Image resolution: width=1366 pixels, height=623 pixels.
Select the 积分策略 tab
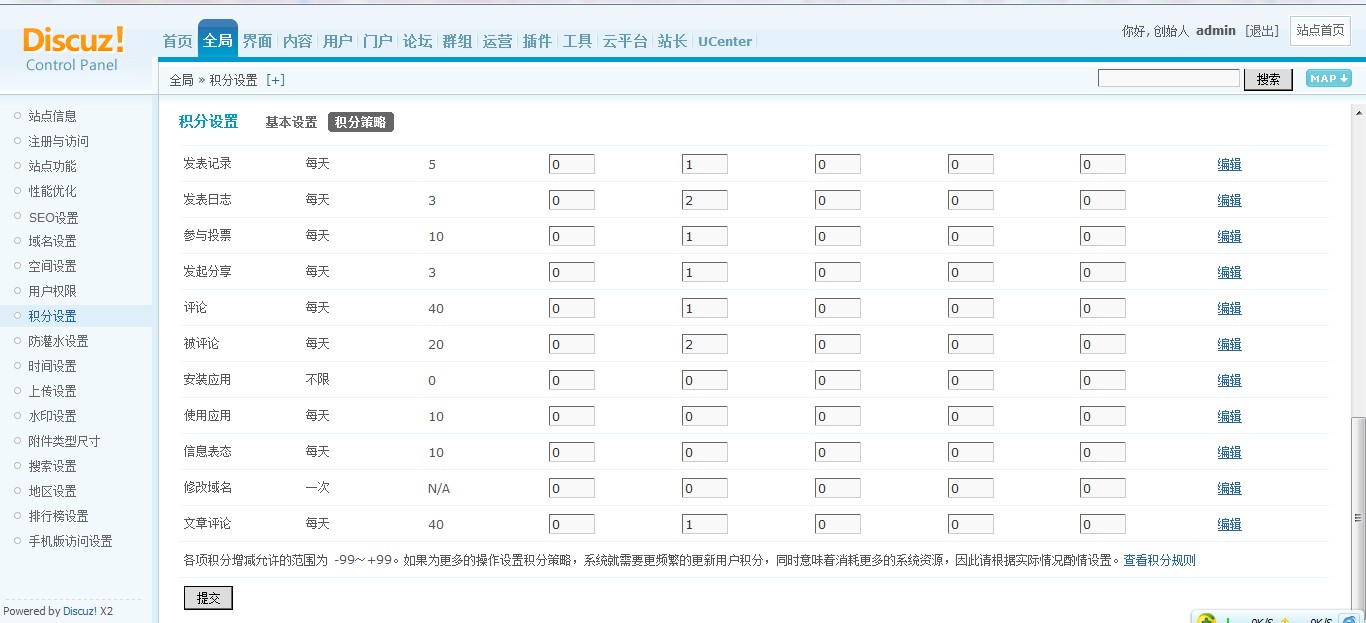(x=361, y=122)
